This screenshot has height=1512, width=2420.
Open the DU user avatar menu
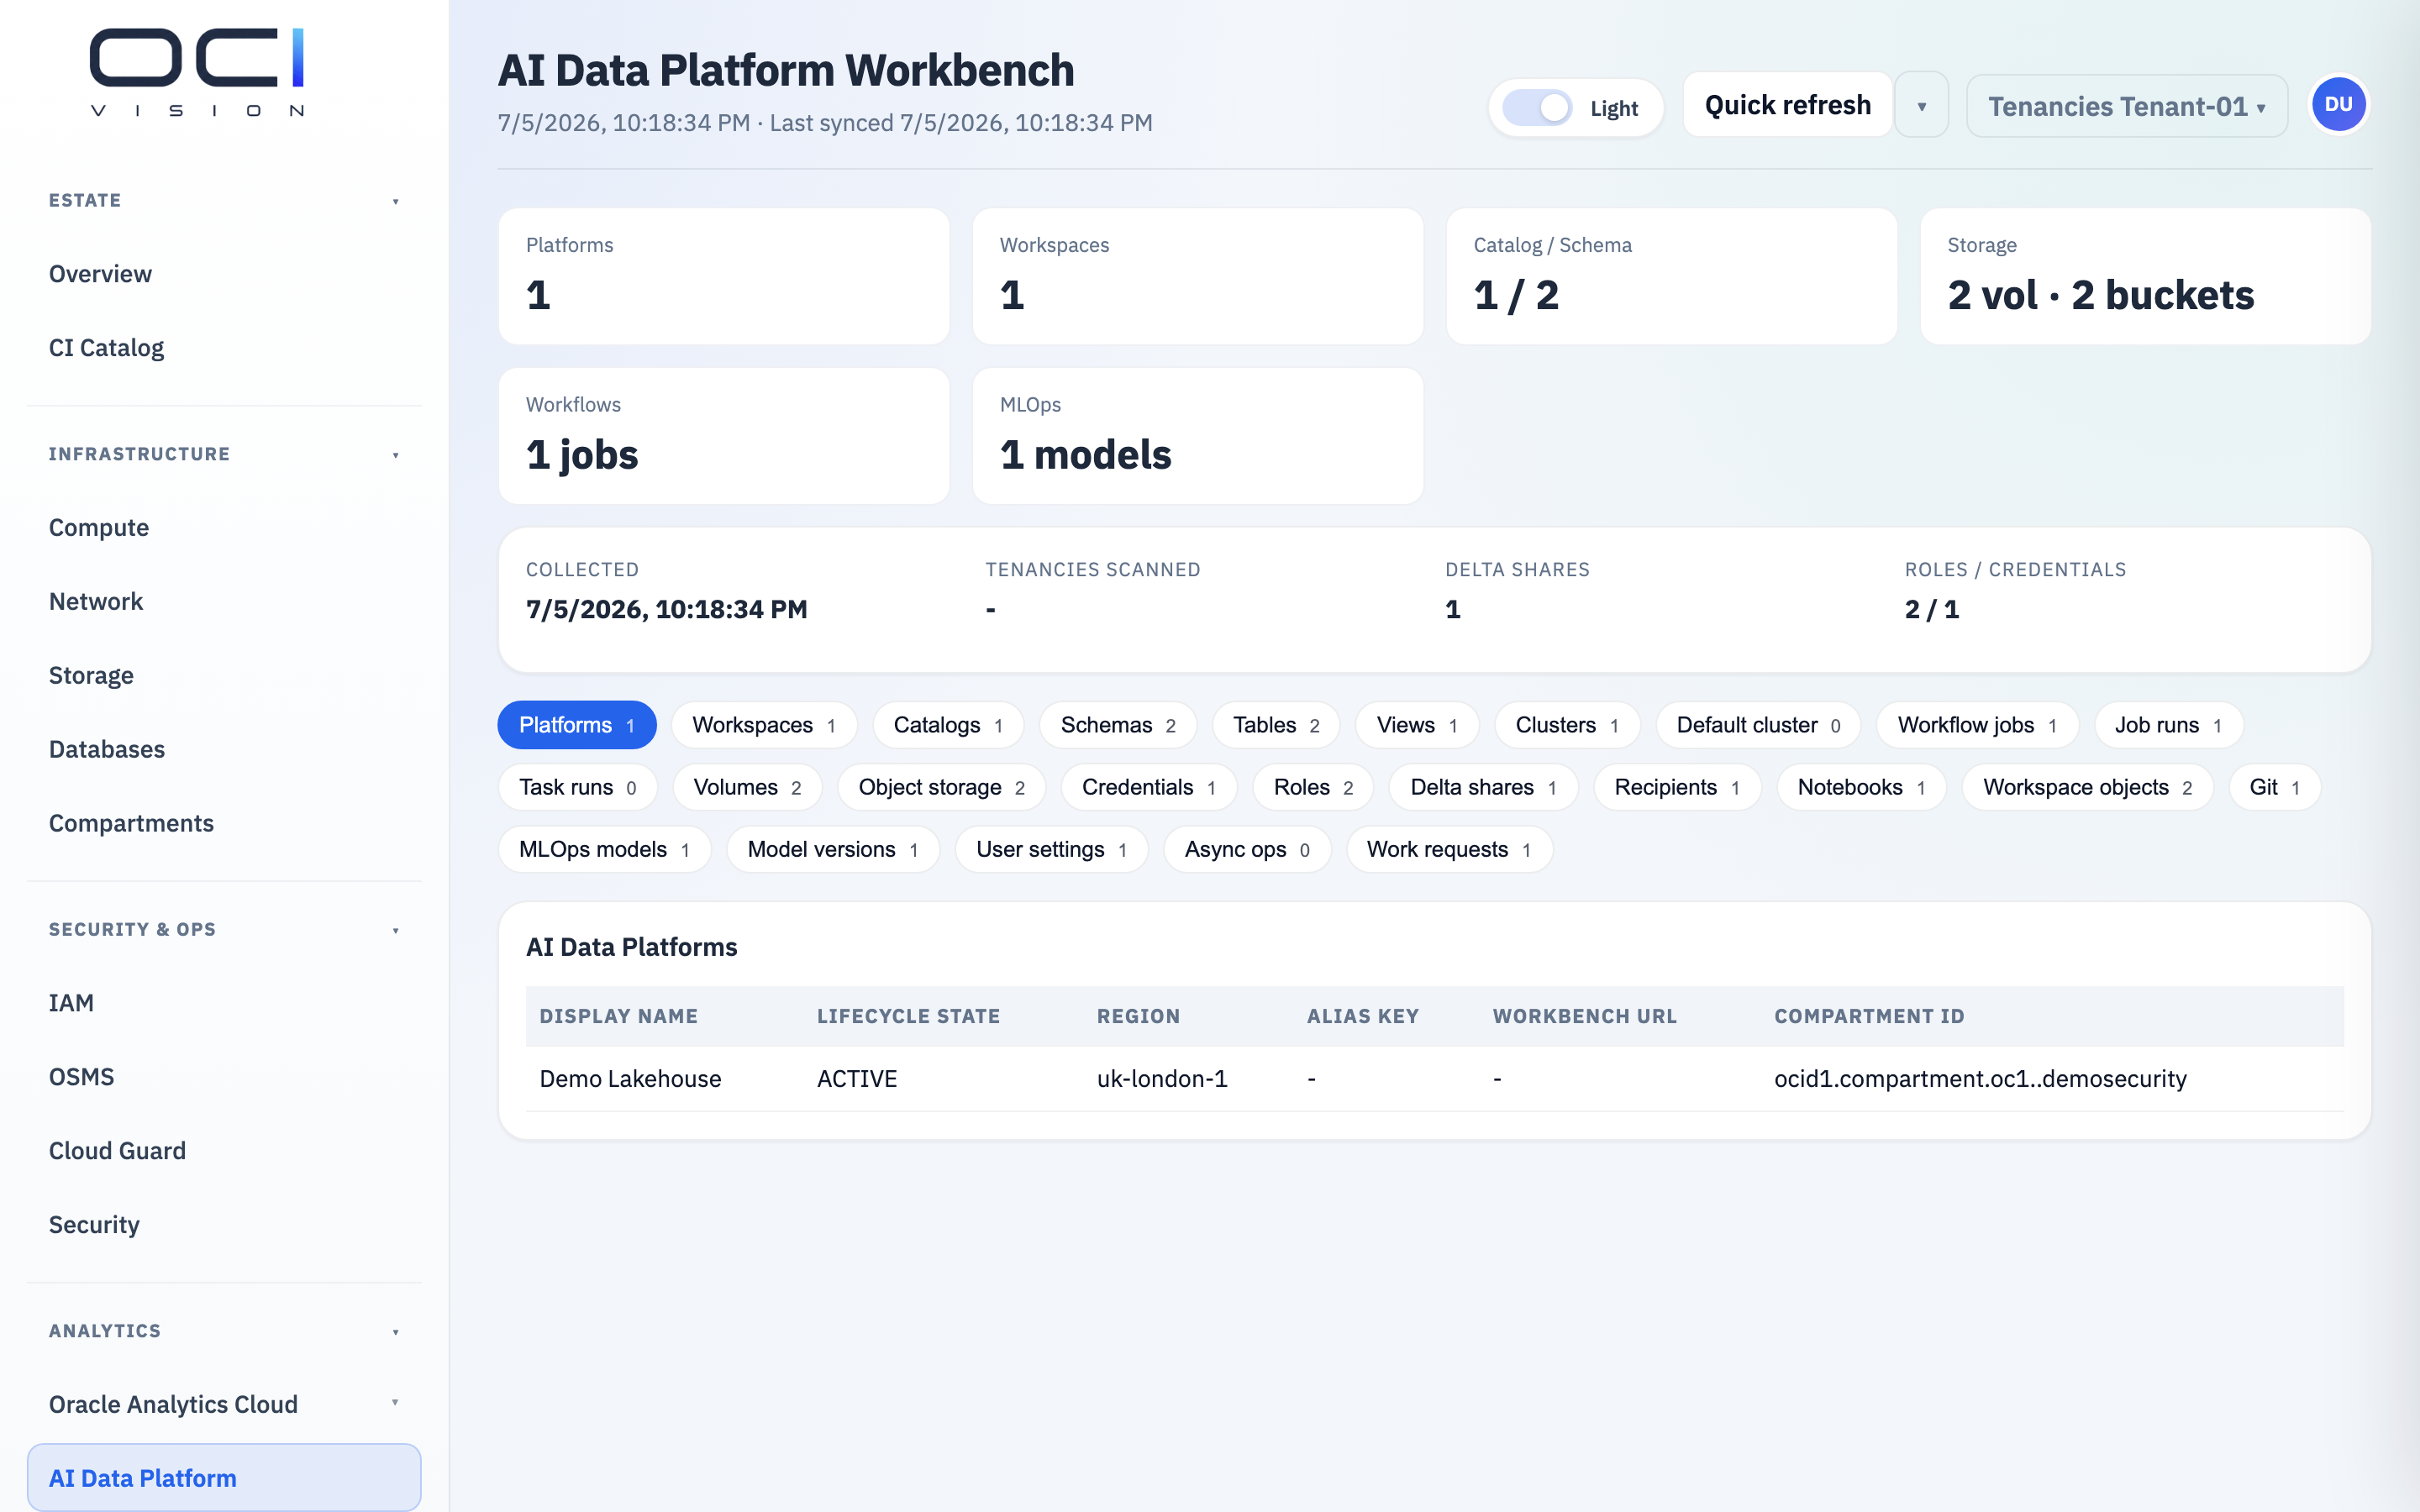pos(2338,105)
